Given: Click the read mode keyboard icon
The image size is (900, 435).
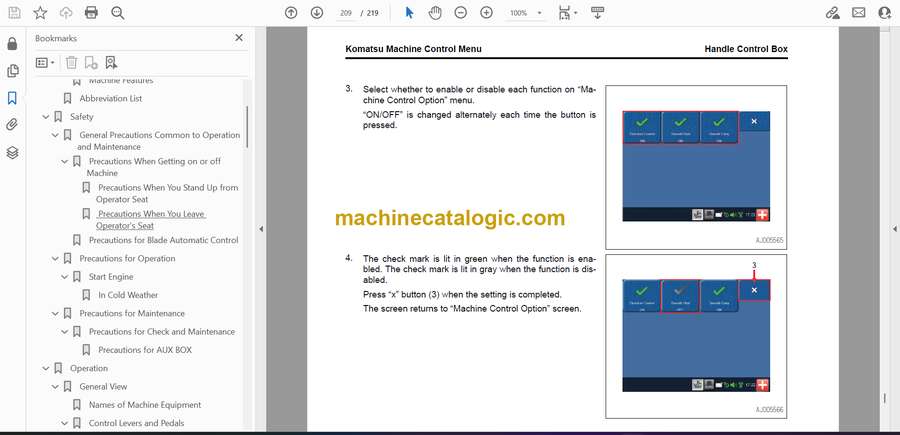Looking at the screenshot, I should 598,13.
